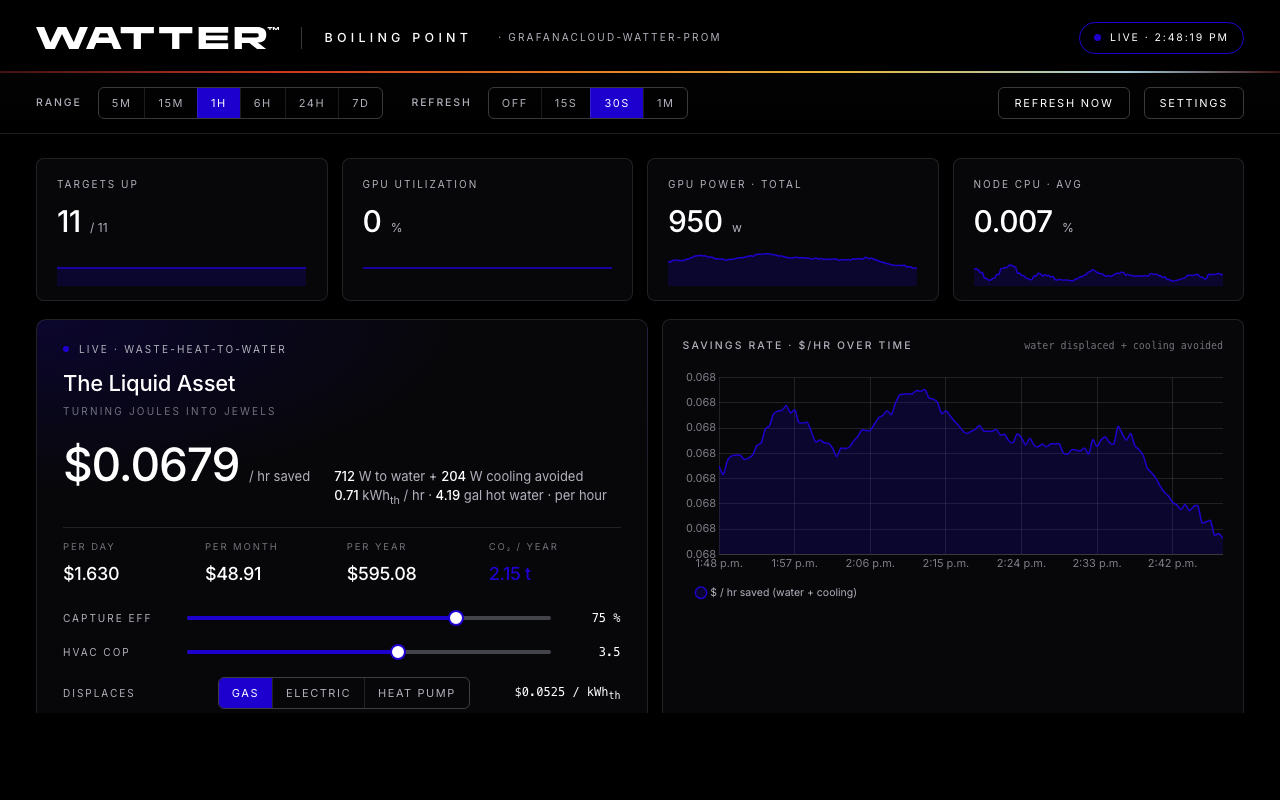Set range to 5M

(121, 103)
